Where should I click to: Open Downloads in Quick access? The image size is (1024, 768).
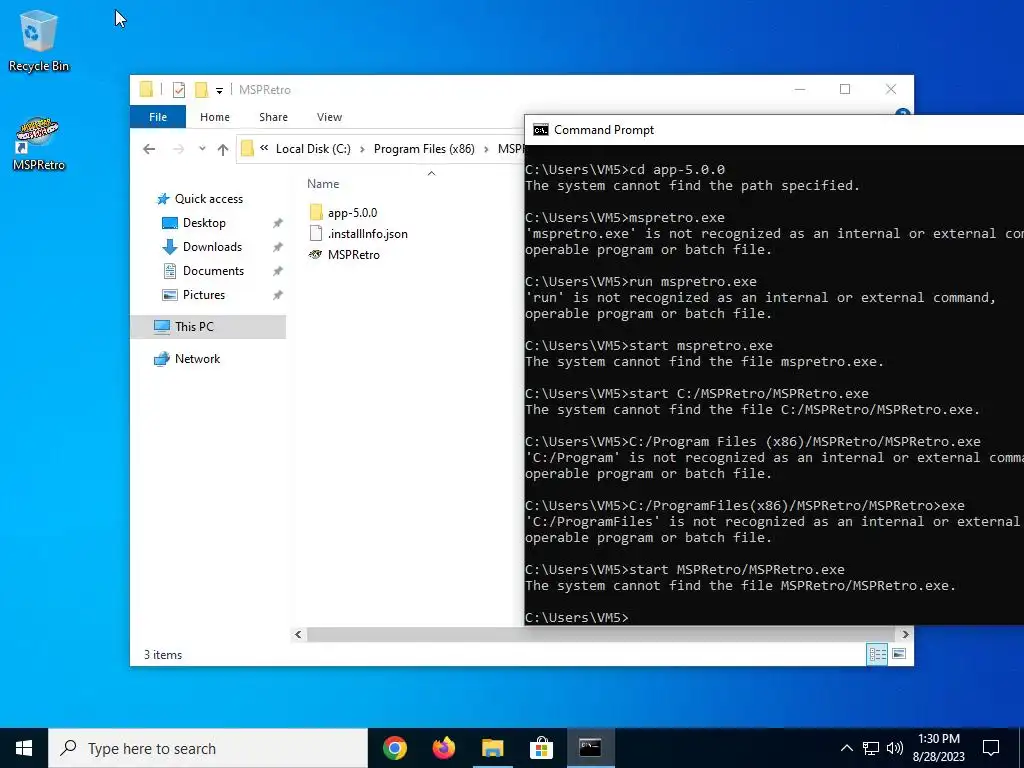pos(212,247)
